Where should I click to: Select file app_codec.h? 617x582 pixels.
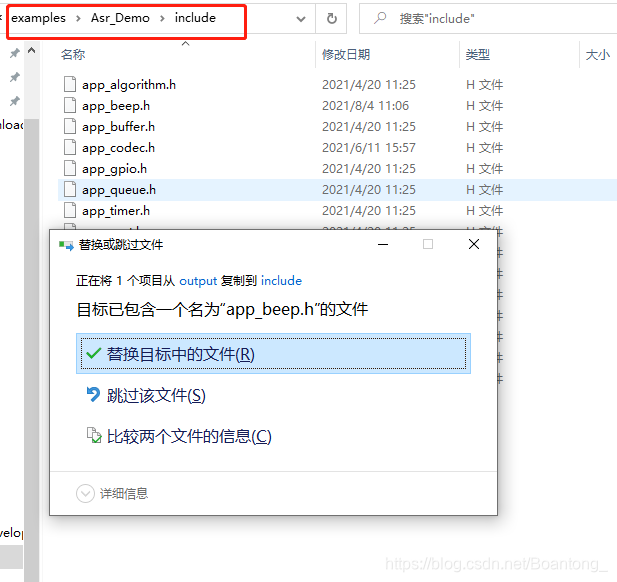tap(118, 148)
